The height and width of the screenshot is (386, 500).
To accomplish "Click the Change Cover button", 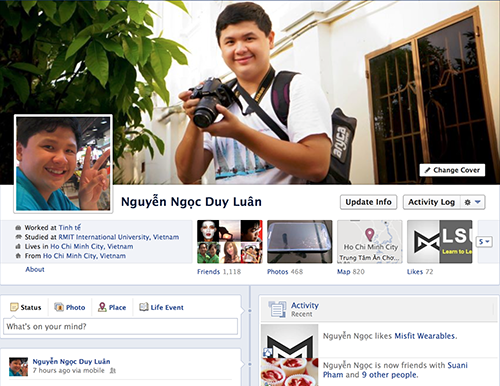I will pyautogui.click(x=452, y=170).
